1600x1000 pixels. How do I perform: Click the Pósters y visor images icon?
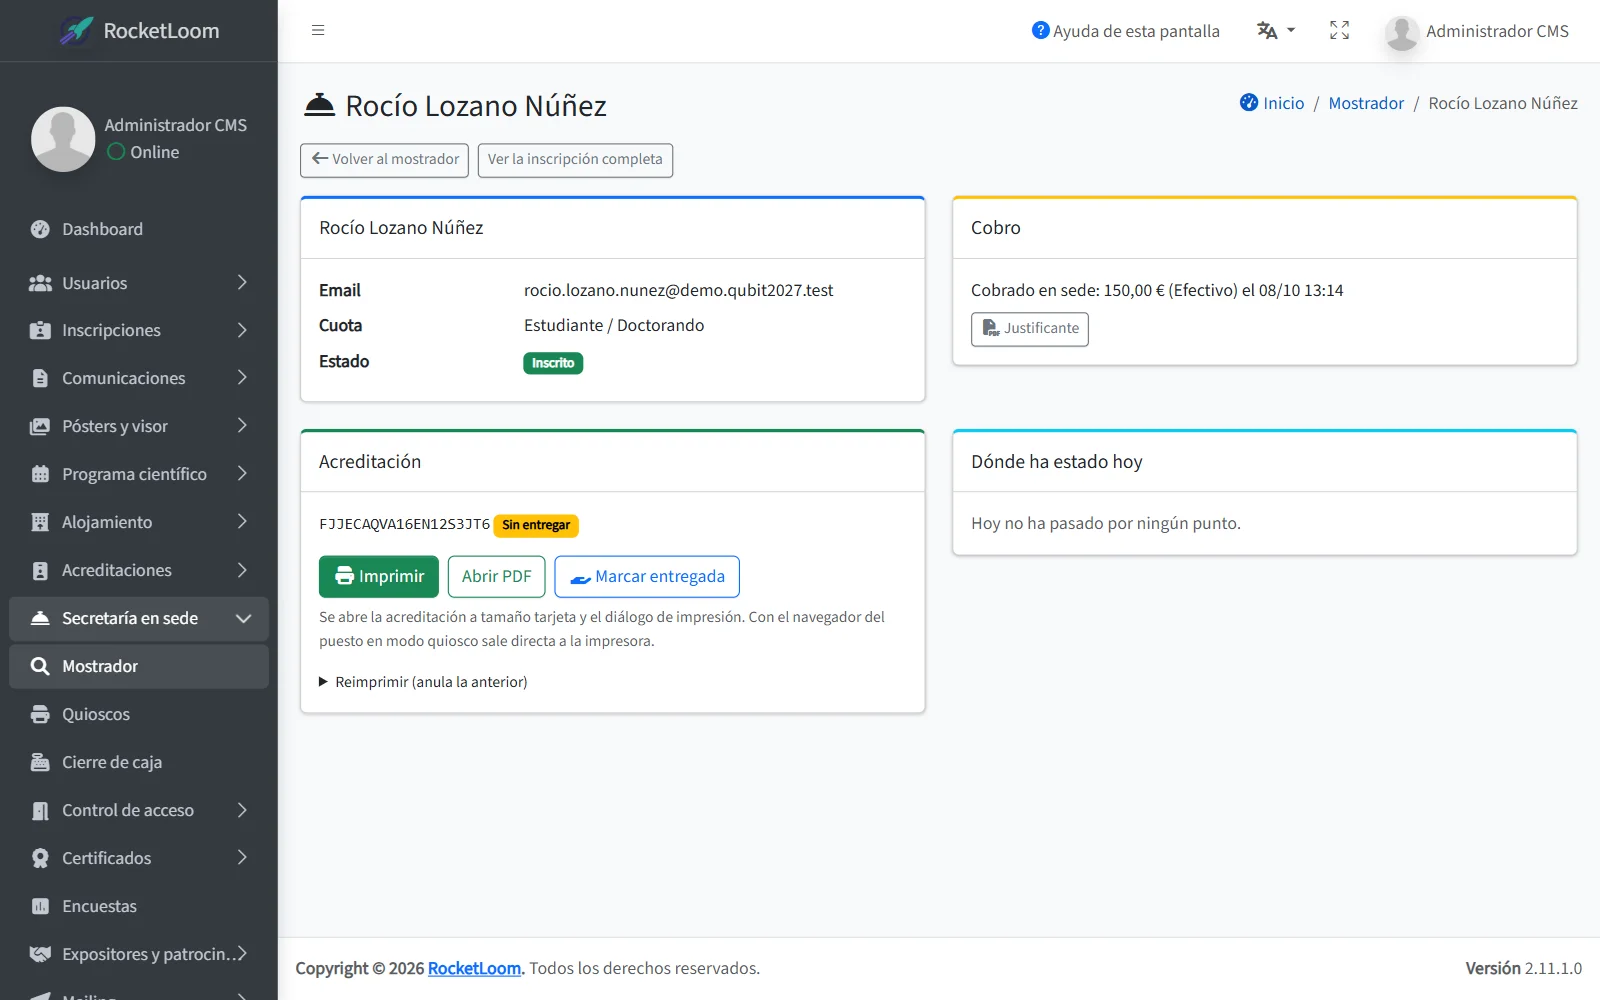[x=40, y=426]
